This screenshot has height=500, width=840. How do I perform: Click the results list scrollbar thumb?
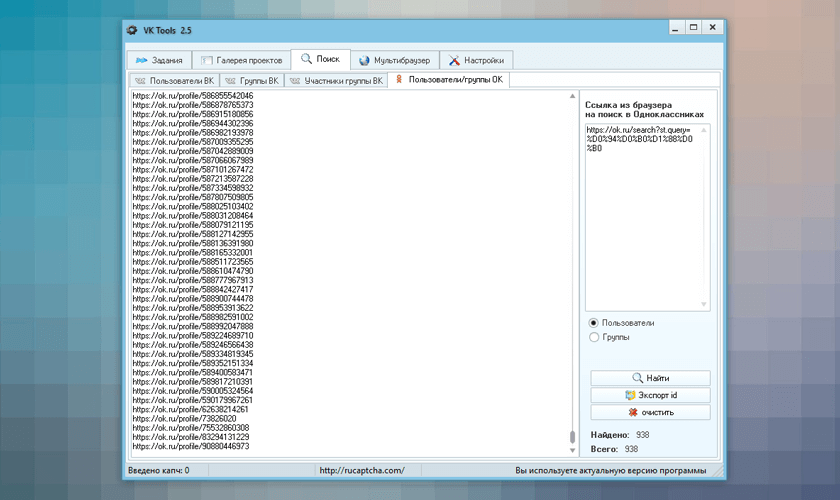[x=572, y=437]
